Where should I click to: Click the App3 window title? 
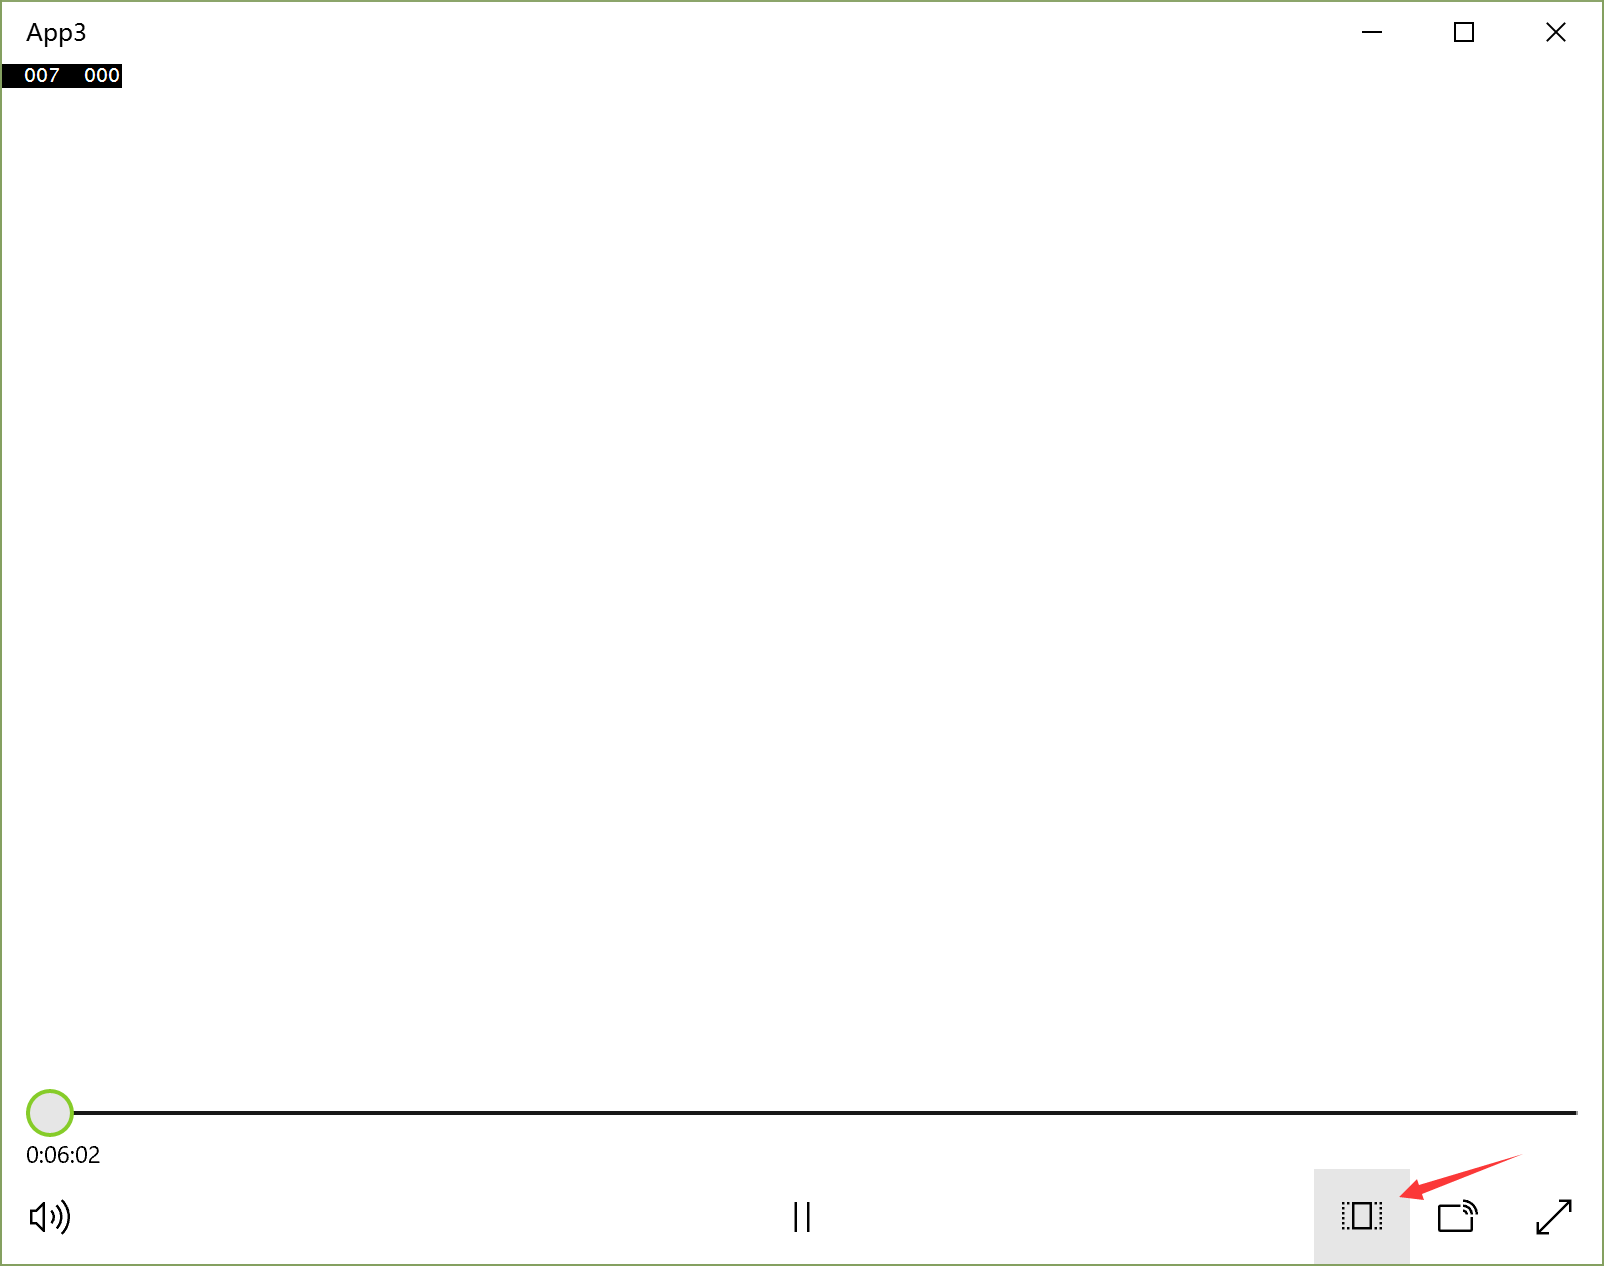(x=56, y=33)
